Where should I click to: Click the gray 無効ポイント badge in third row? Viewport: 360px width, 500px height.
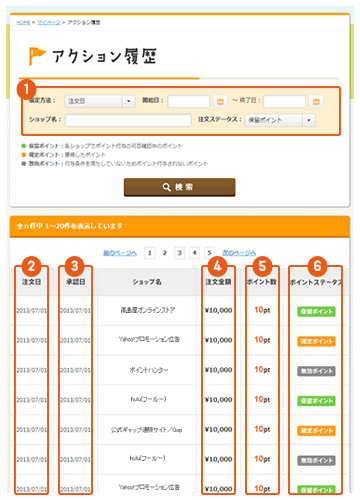[x=316, y=371]
